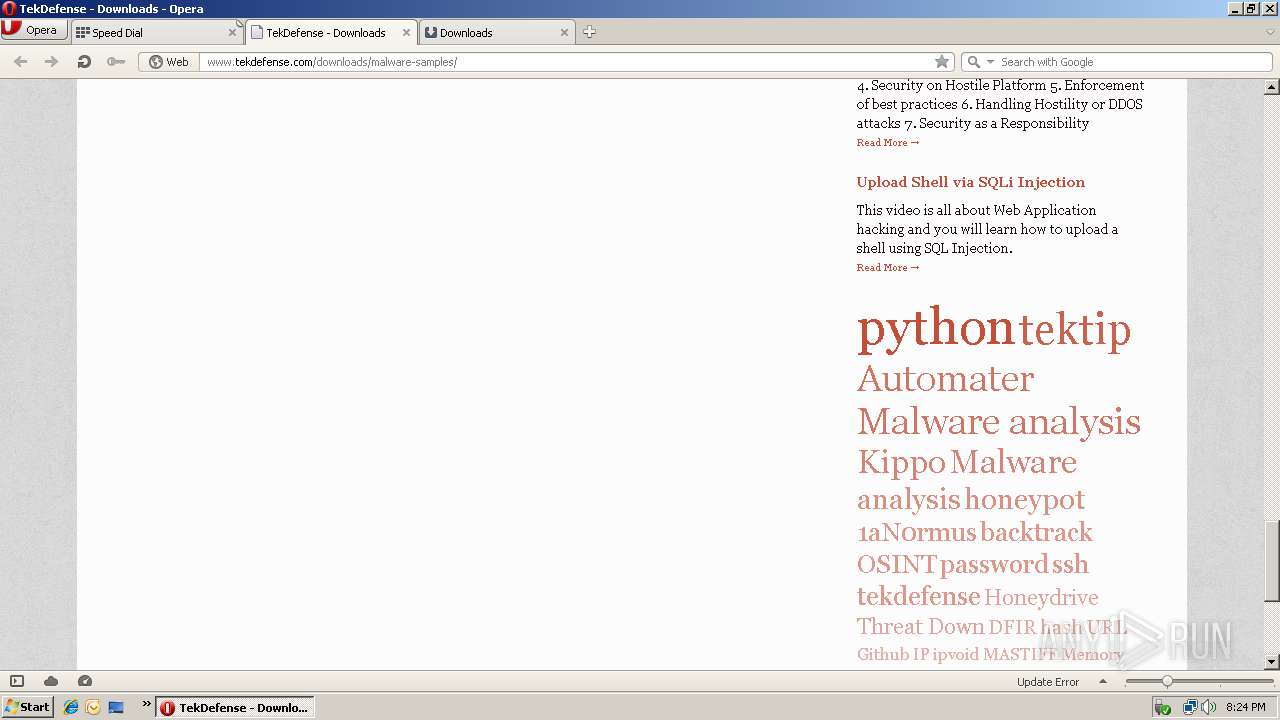The height and width of the screenshot is (720, 1280).
Task: Open Read More under SQL Injection video
Action: 887,268
